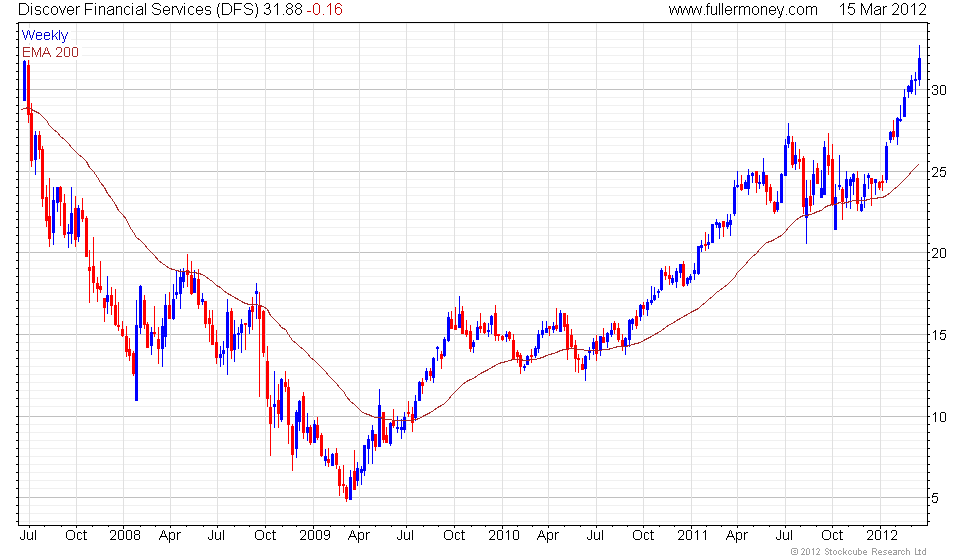The image size is (980, 560).
Task: Click the March 2009 low candlestick near 5
Action: click(x=347, y=491)
